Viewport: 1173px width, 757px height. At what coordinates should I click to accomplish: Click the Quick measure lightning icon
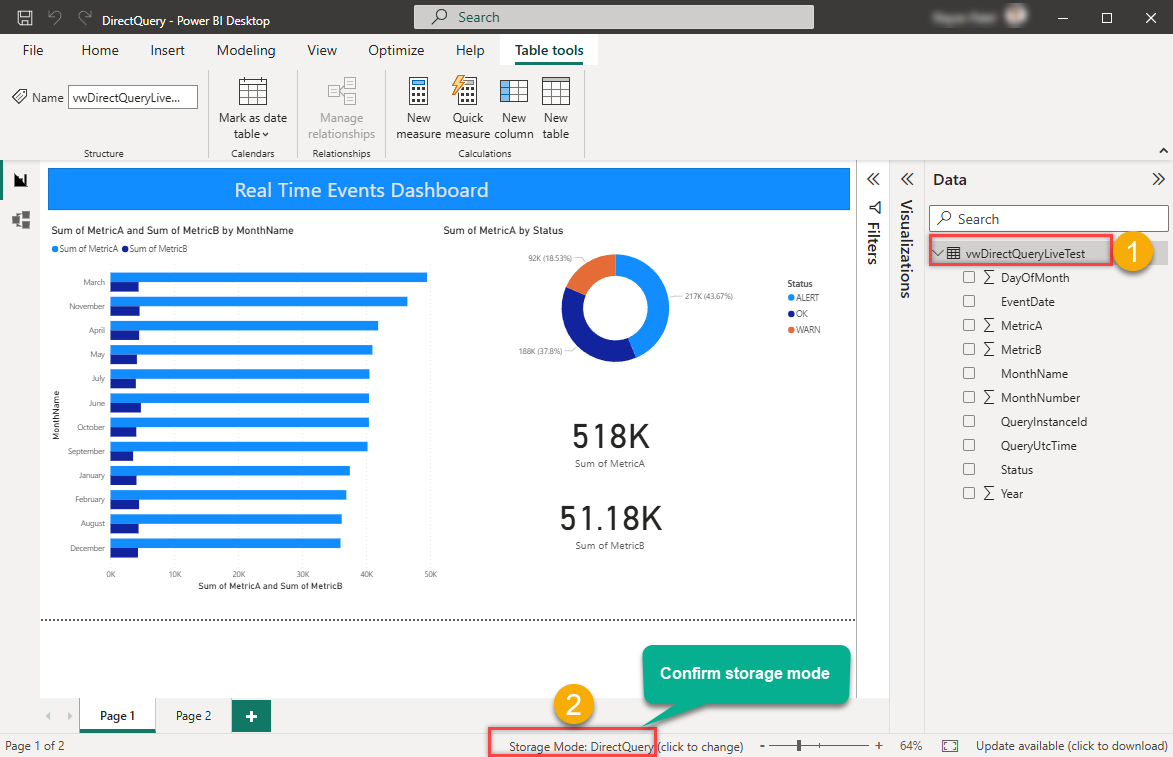[x=467, y=92]
